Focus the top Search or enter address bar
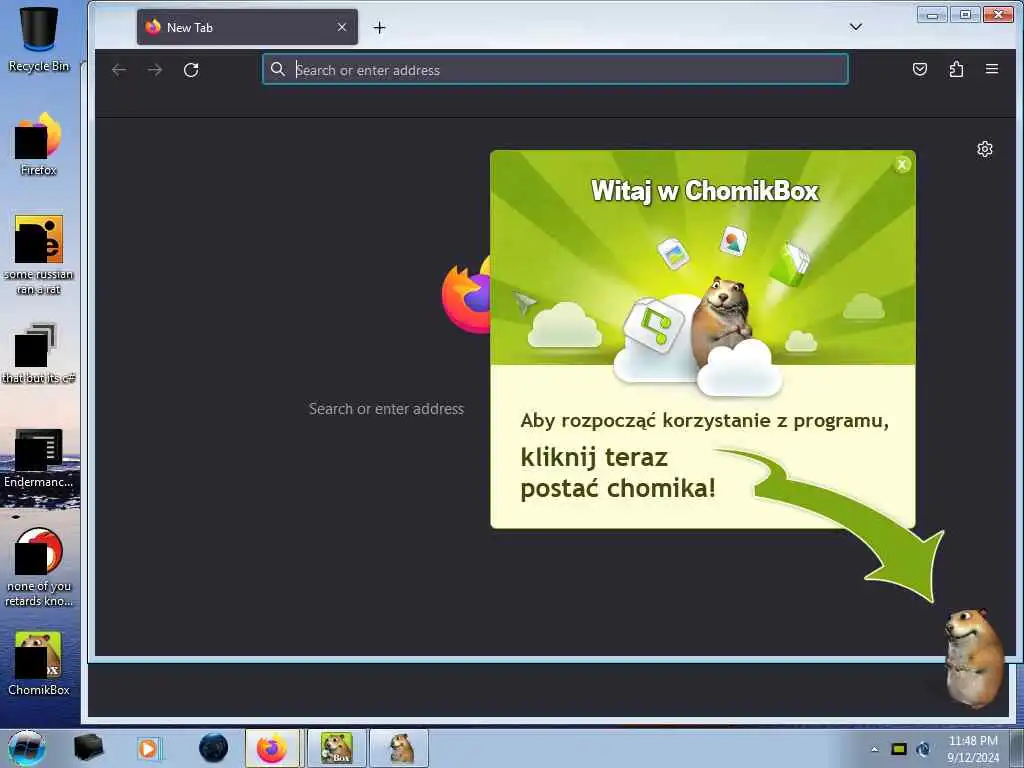 tap(555, 69)
